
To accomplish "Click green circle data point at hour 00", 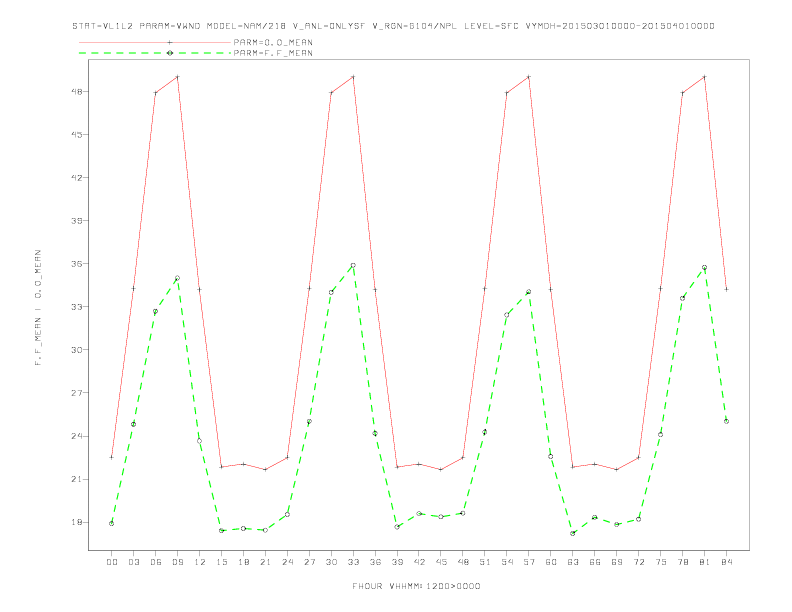I will coord(112,524).
